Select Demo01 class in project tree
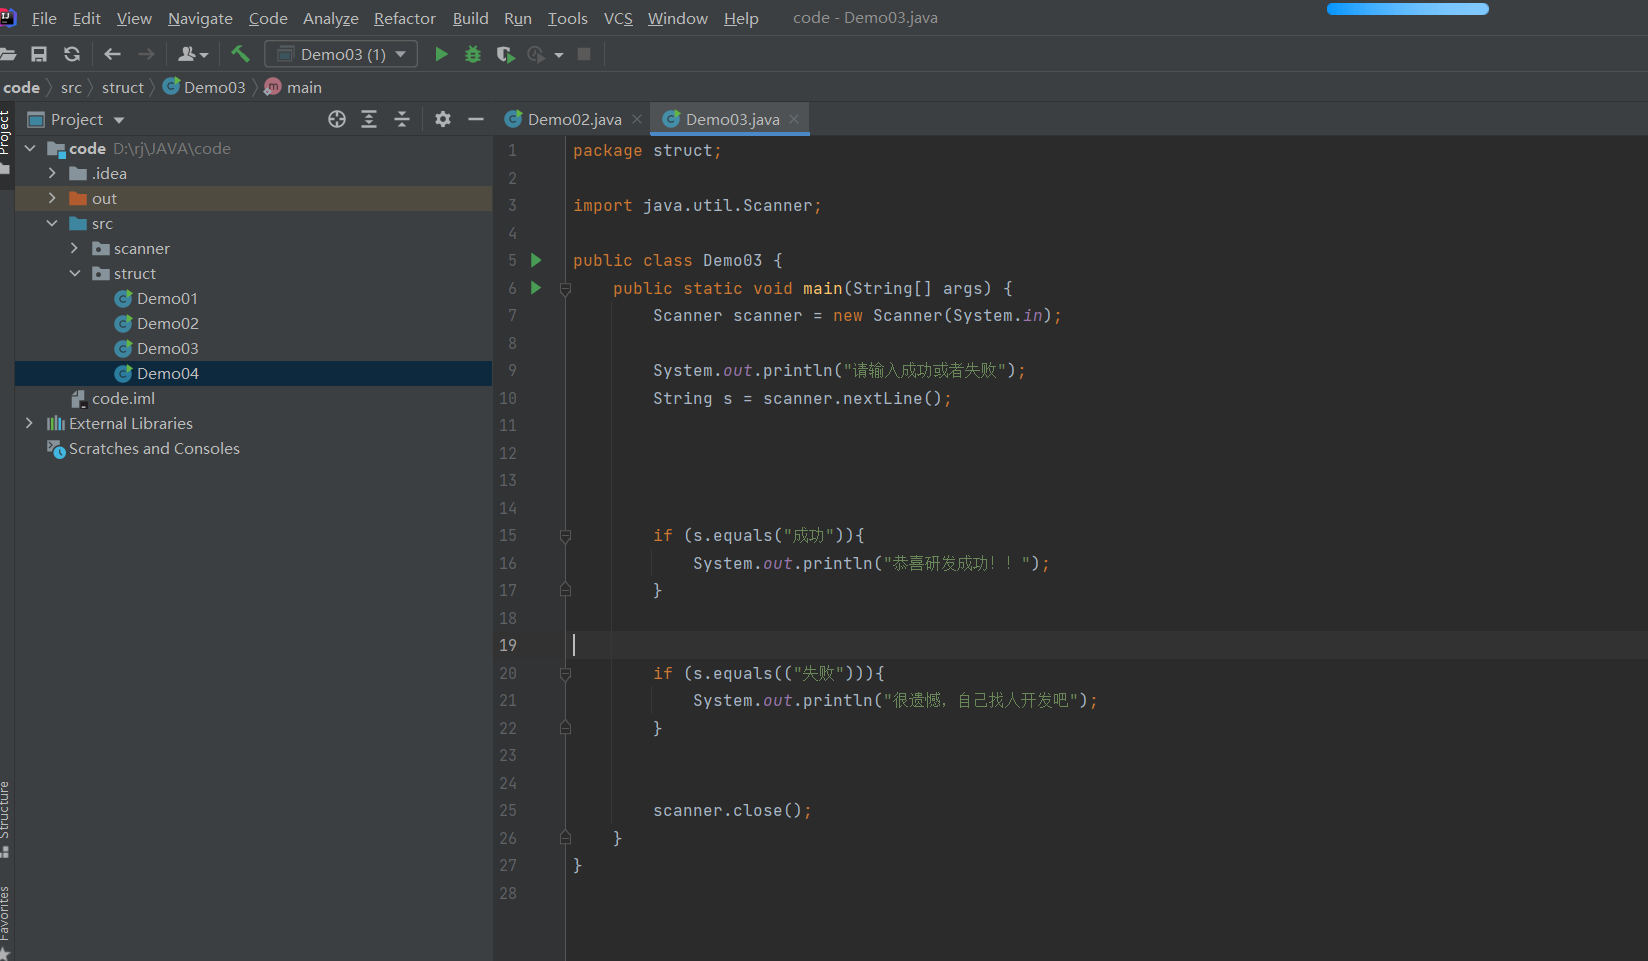This screenshot has height=961, width=1648. 167,298
